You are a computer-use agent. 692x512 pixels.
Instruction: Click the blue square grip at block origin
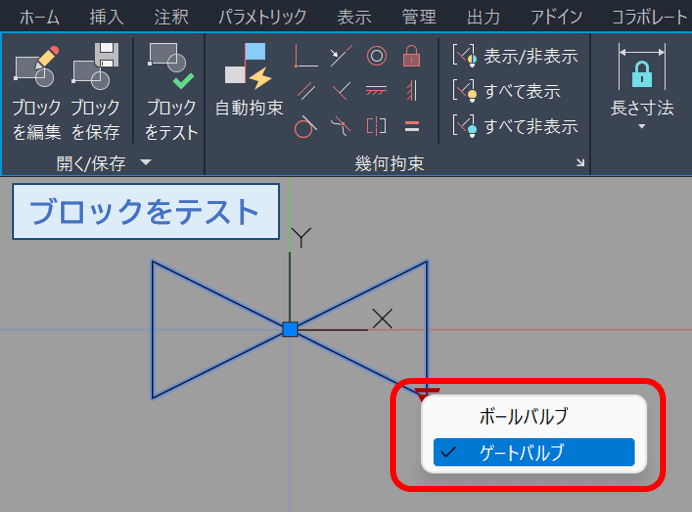tap(290, 329)
